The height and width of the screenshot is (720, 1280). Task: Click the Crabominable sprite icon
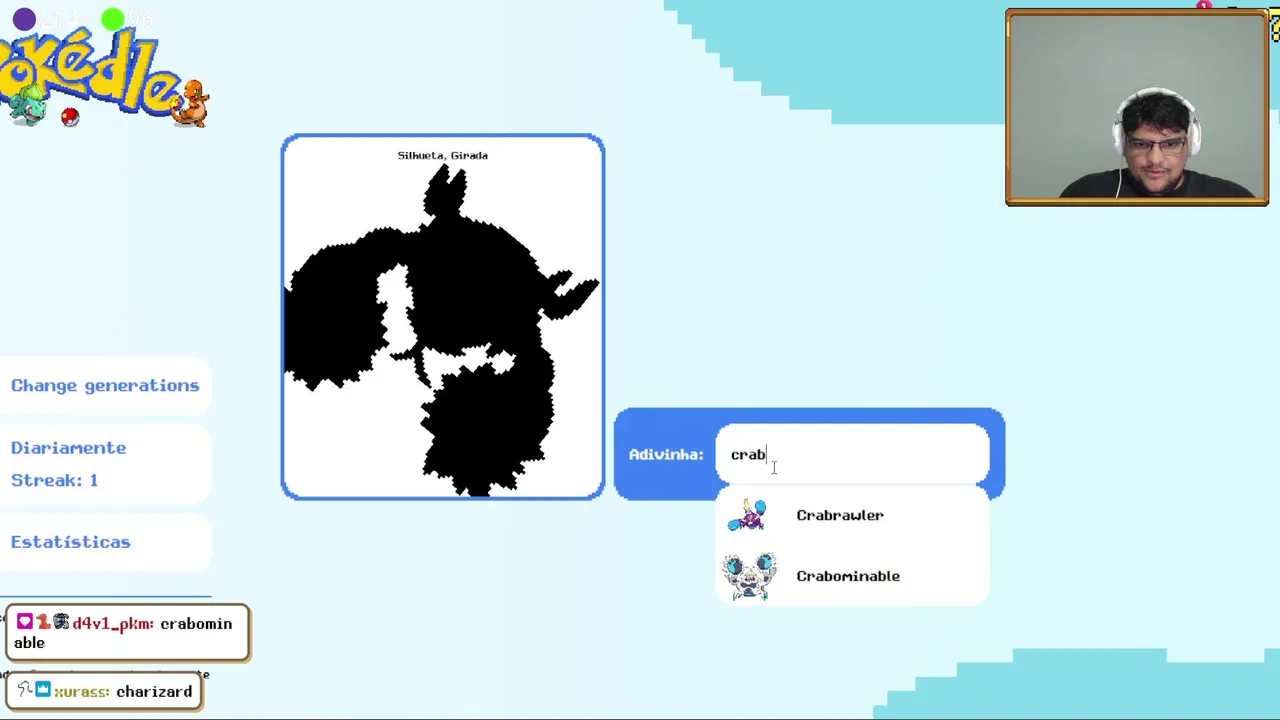749,576
